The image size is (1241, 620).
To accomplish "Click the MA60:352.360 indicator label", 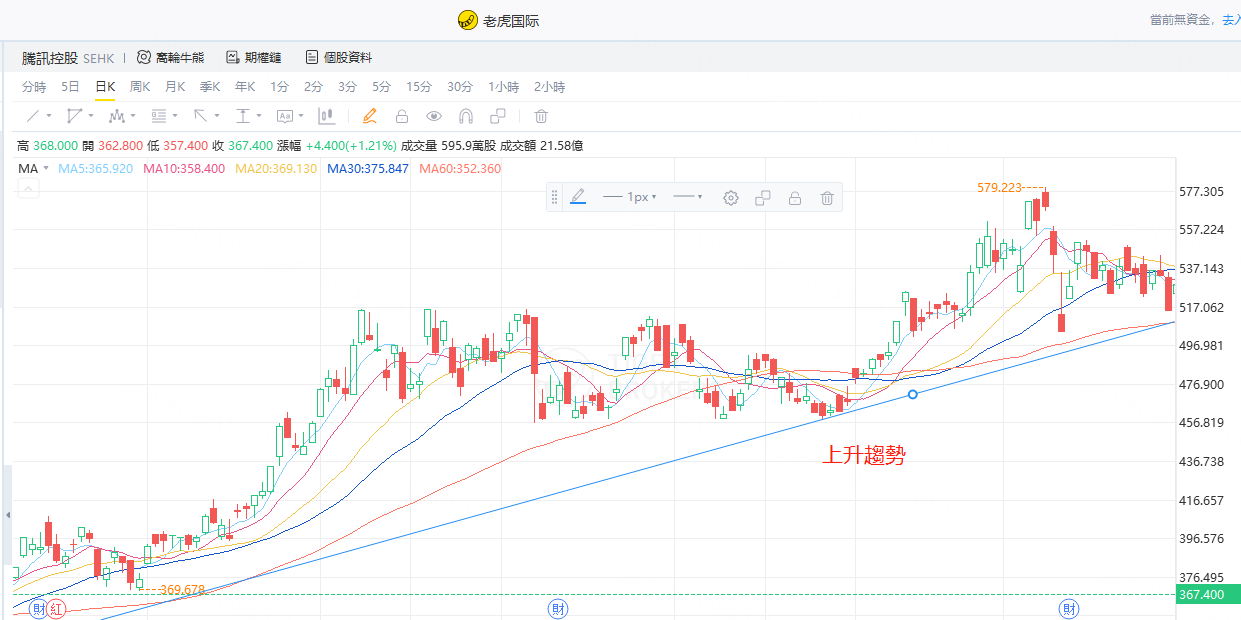I will coord(460,169).
